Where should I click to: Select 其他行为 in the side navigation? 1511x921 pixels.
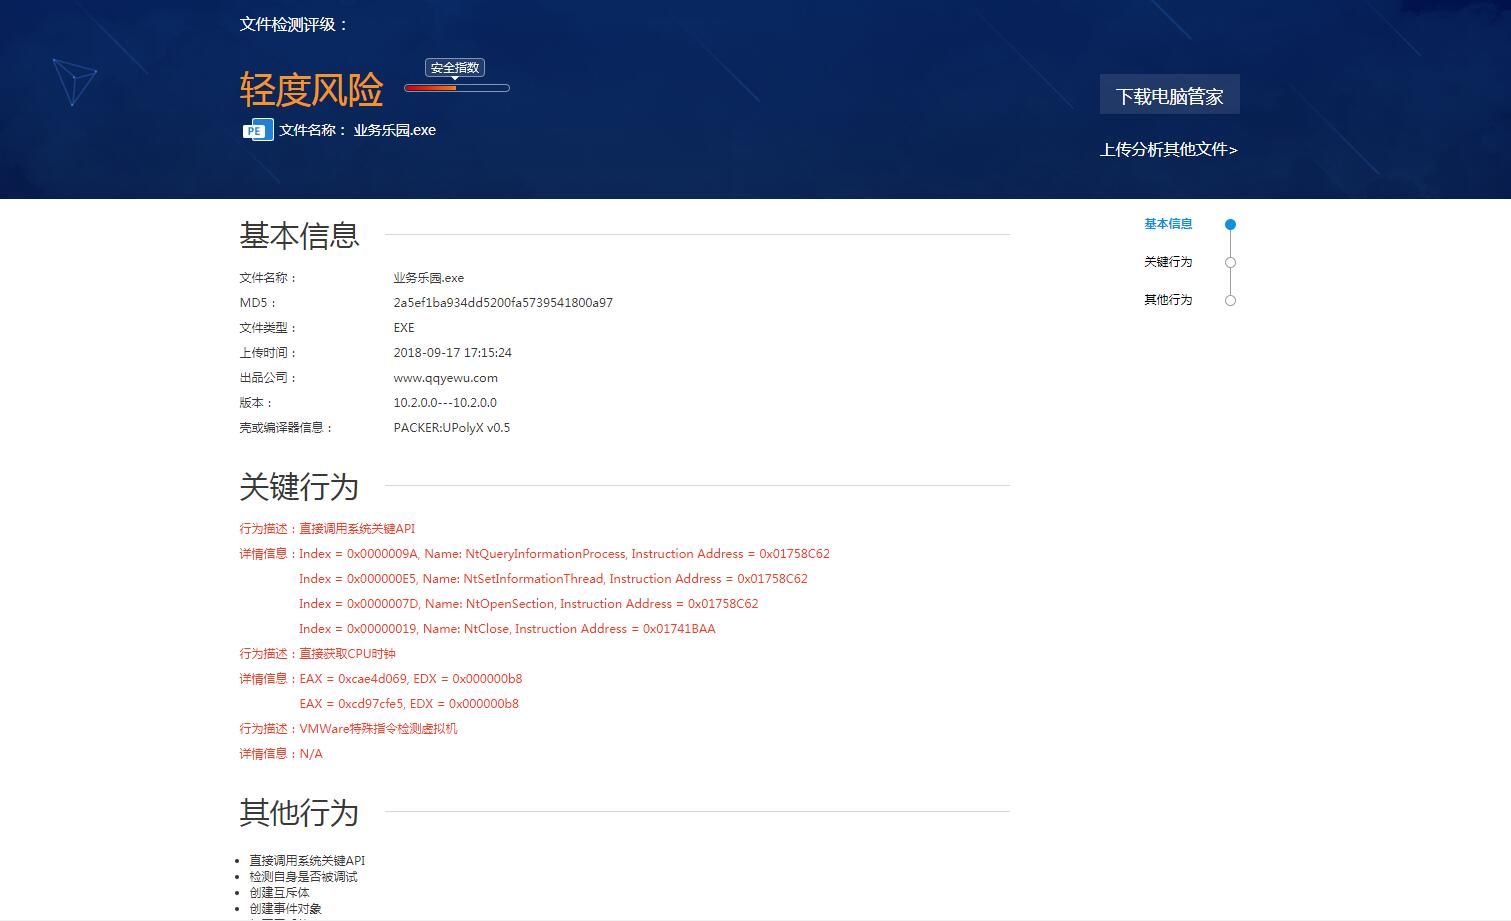(1168, 300)
